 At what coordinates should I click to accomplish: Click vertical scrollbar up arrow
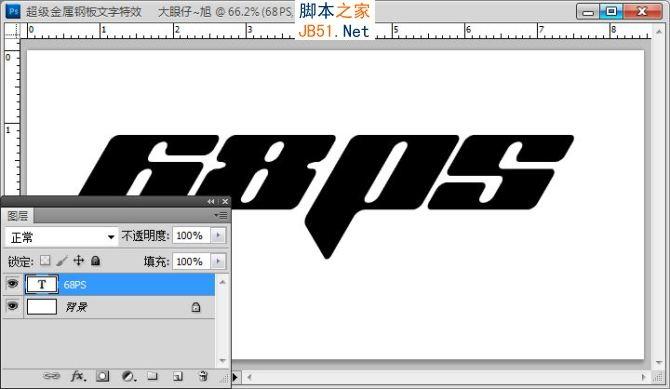tap(658, 32)
